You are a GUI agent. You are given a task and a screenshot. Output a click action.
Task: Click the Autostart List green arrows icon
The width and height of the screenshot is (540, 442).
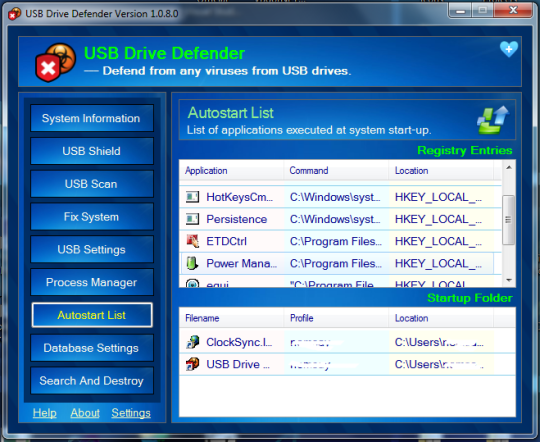[493, 120]
